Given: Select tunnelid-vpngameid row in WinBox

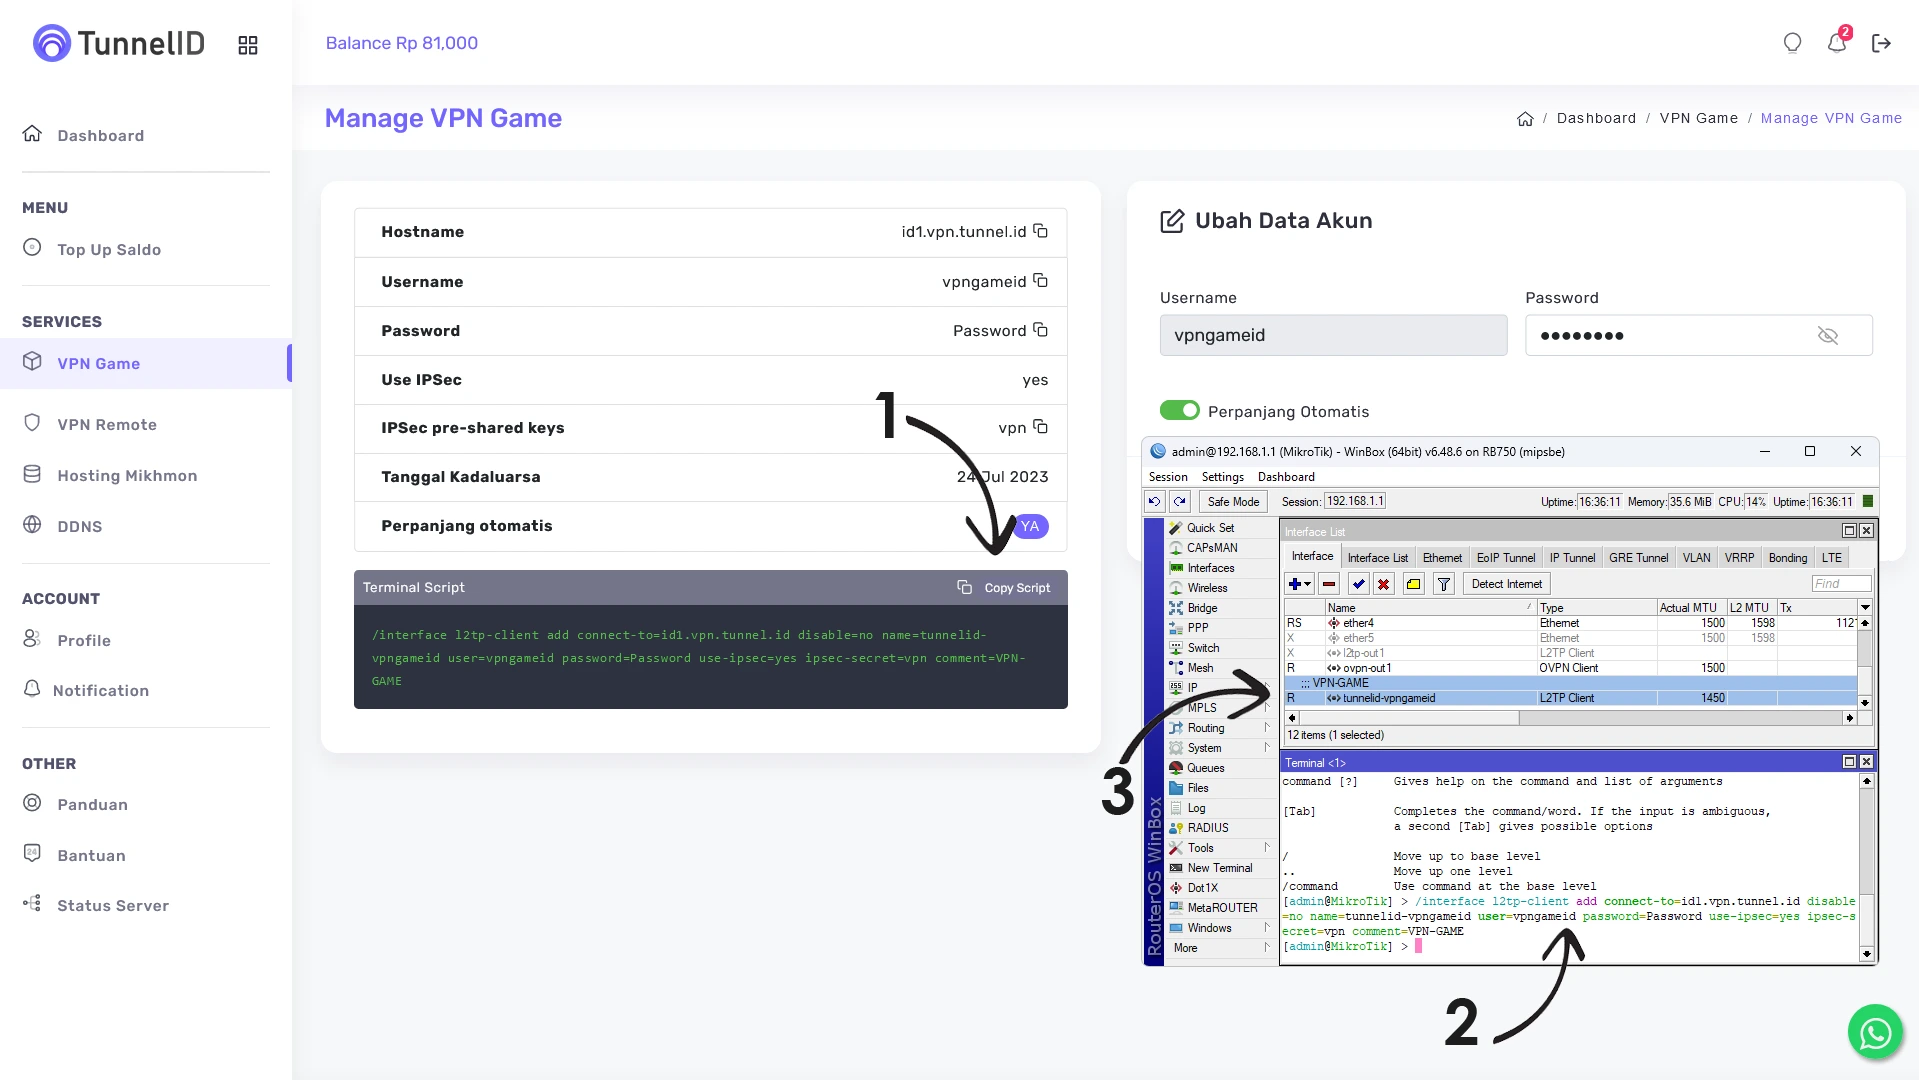Looking at the screenshot, I should pos(1570,698).
